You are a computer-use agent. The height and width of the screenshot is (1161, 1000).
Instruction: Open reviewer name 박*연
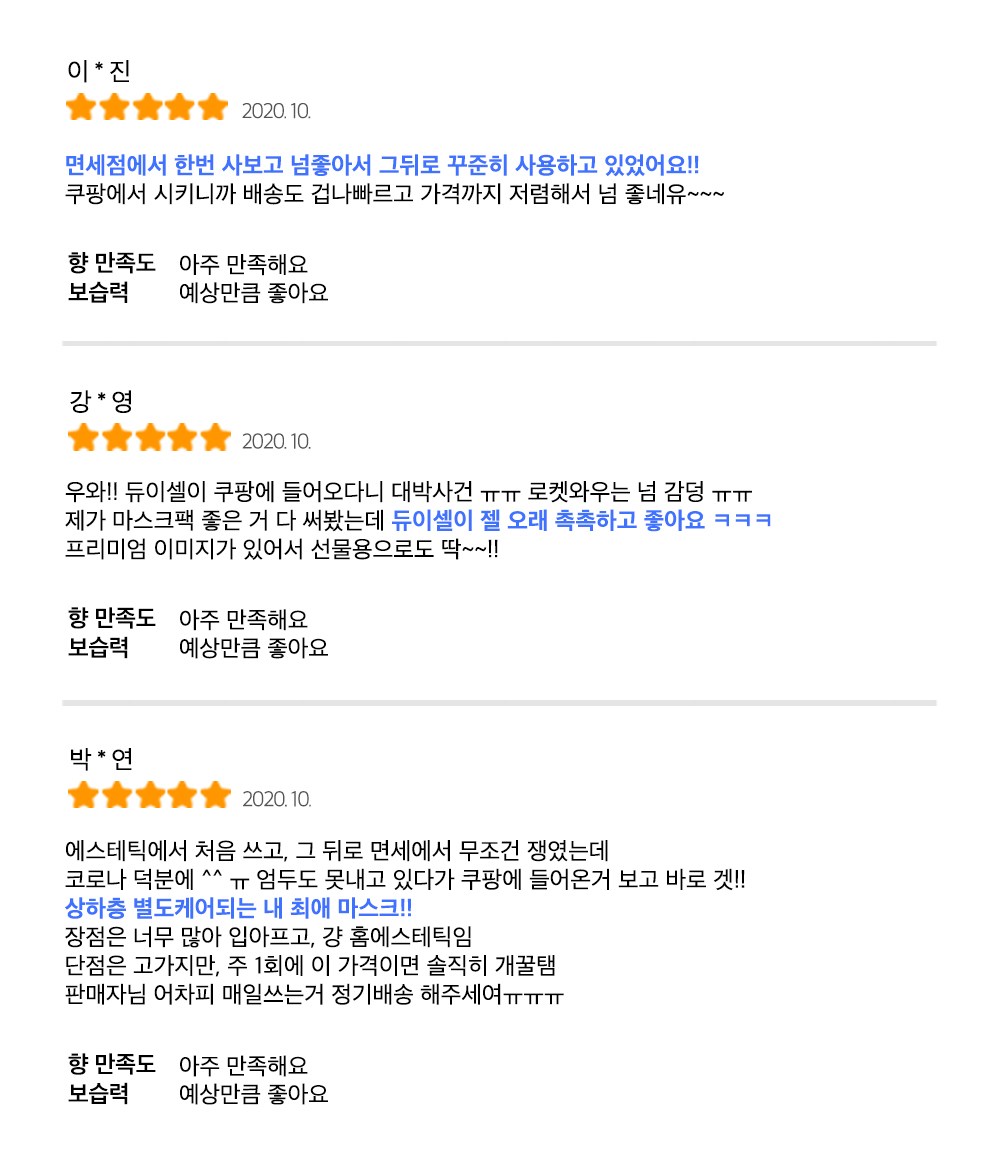pos(101,760)
